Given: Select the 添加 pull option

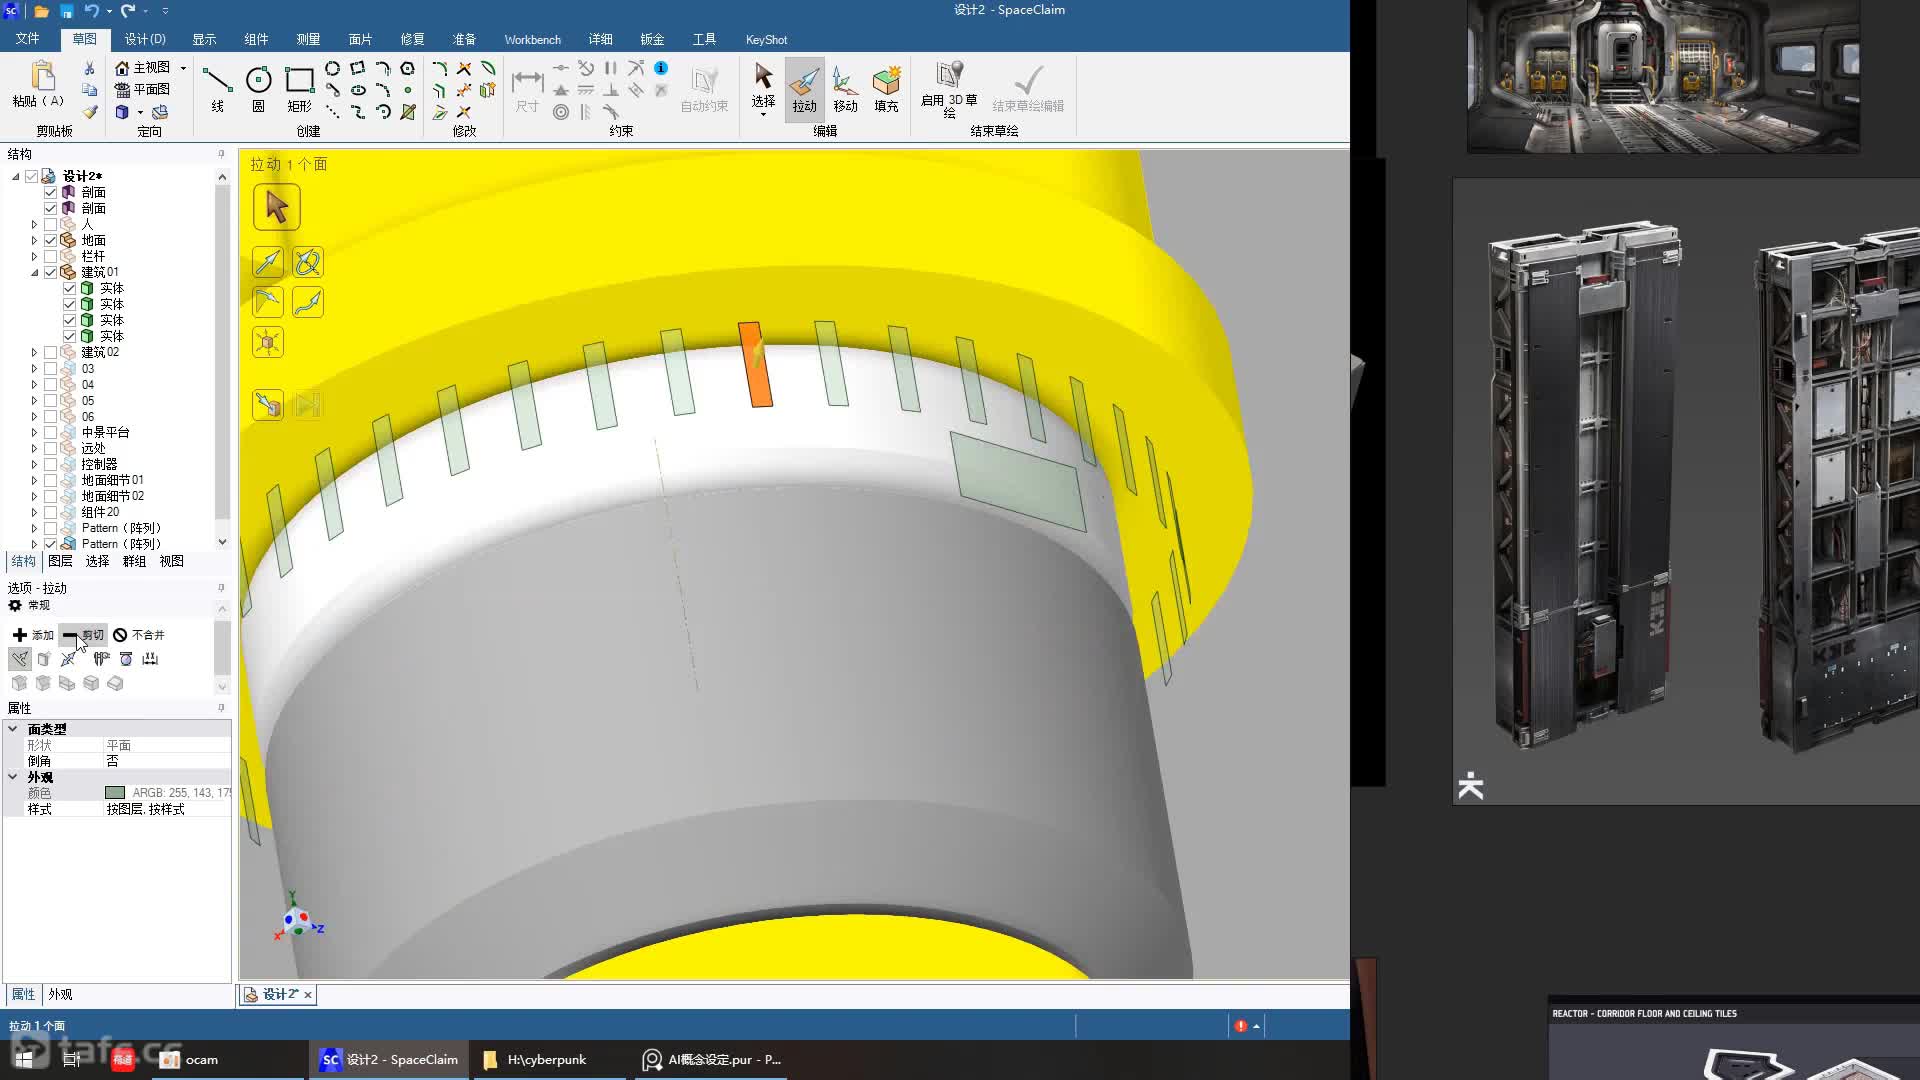Looking at the screenshot, I should [33, 635].
